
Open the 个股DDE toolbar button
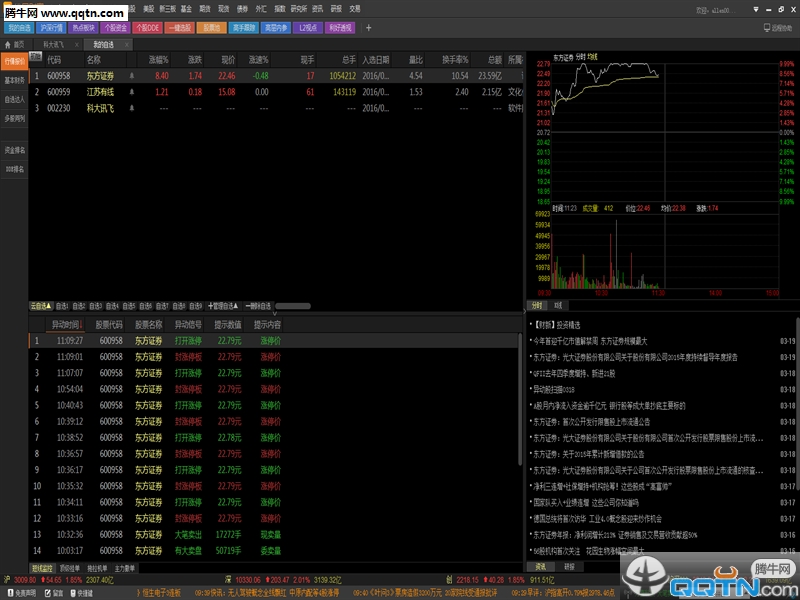point(148,28)
